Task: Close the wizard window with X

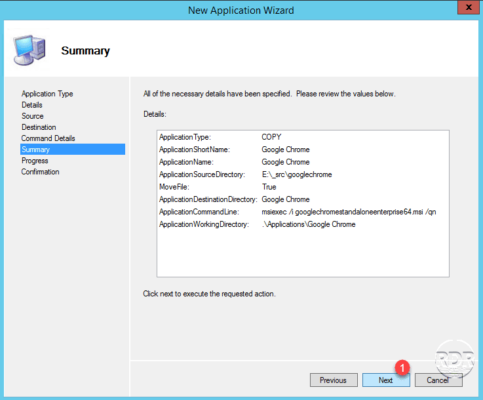Action: pyautogui.click(x=468, y=7)
